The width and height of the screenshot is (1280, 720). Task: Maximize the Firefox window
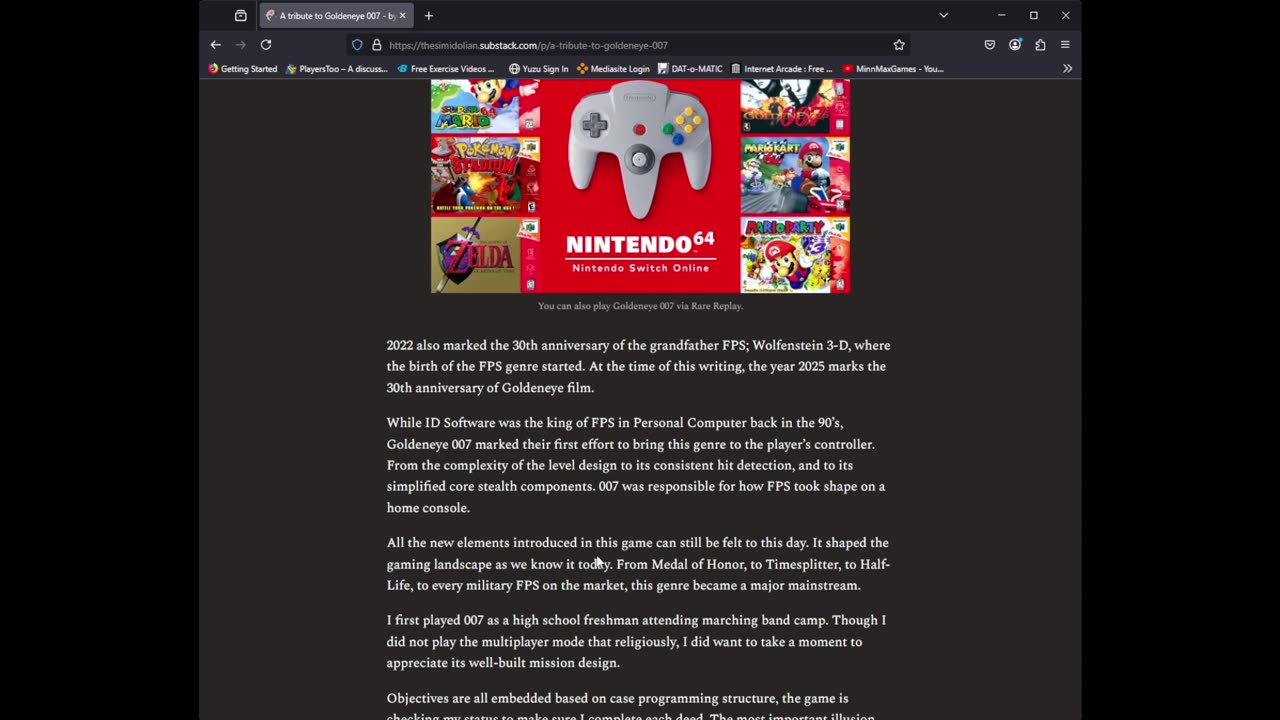point(1033,16)
